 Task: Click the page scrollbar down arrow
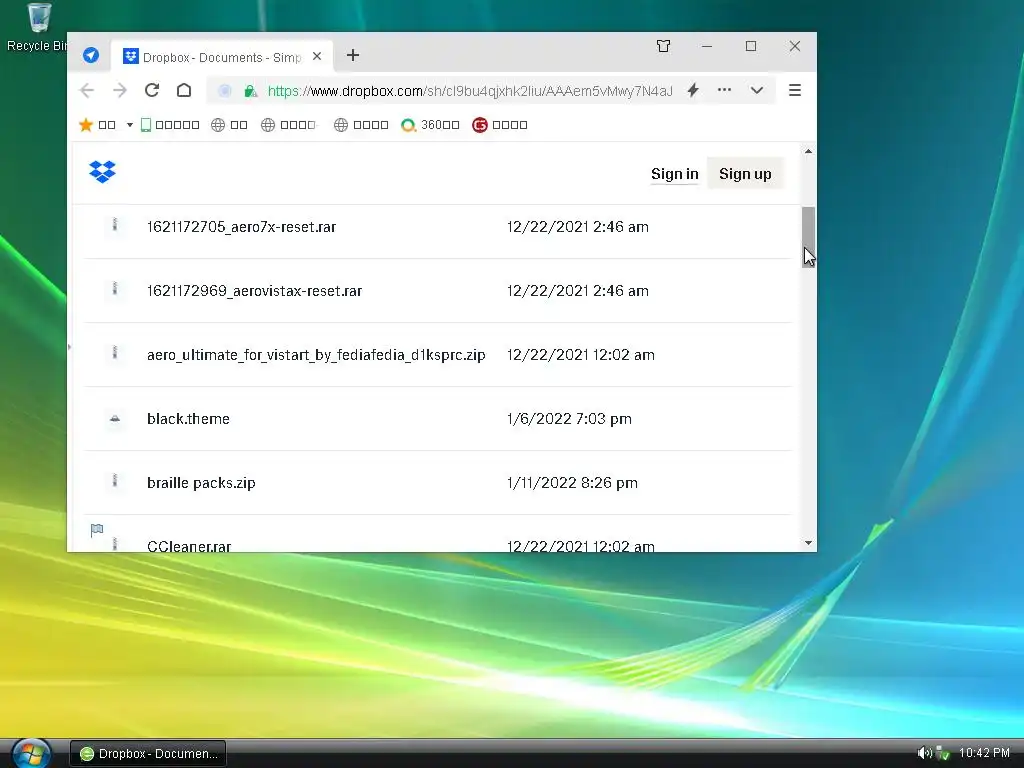(808, 543)
